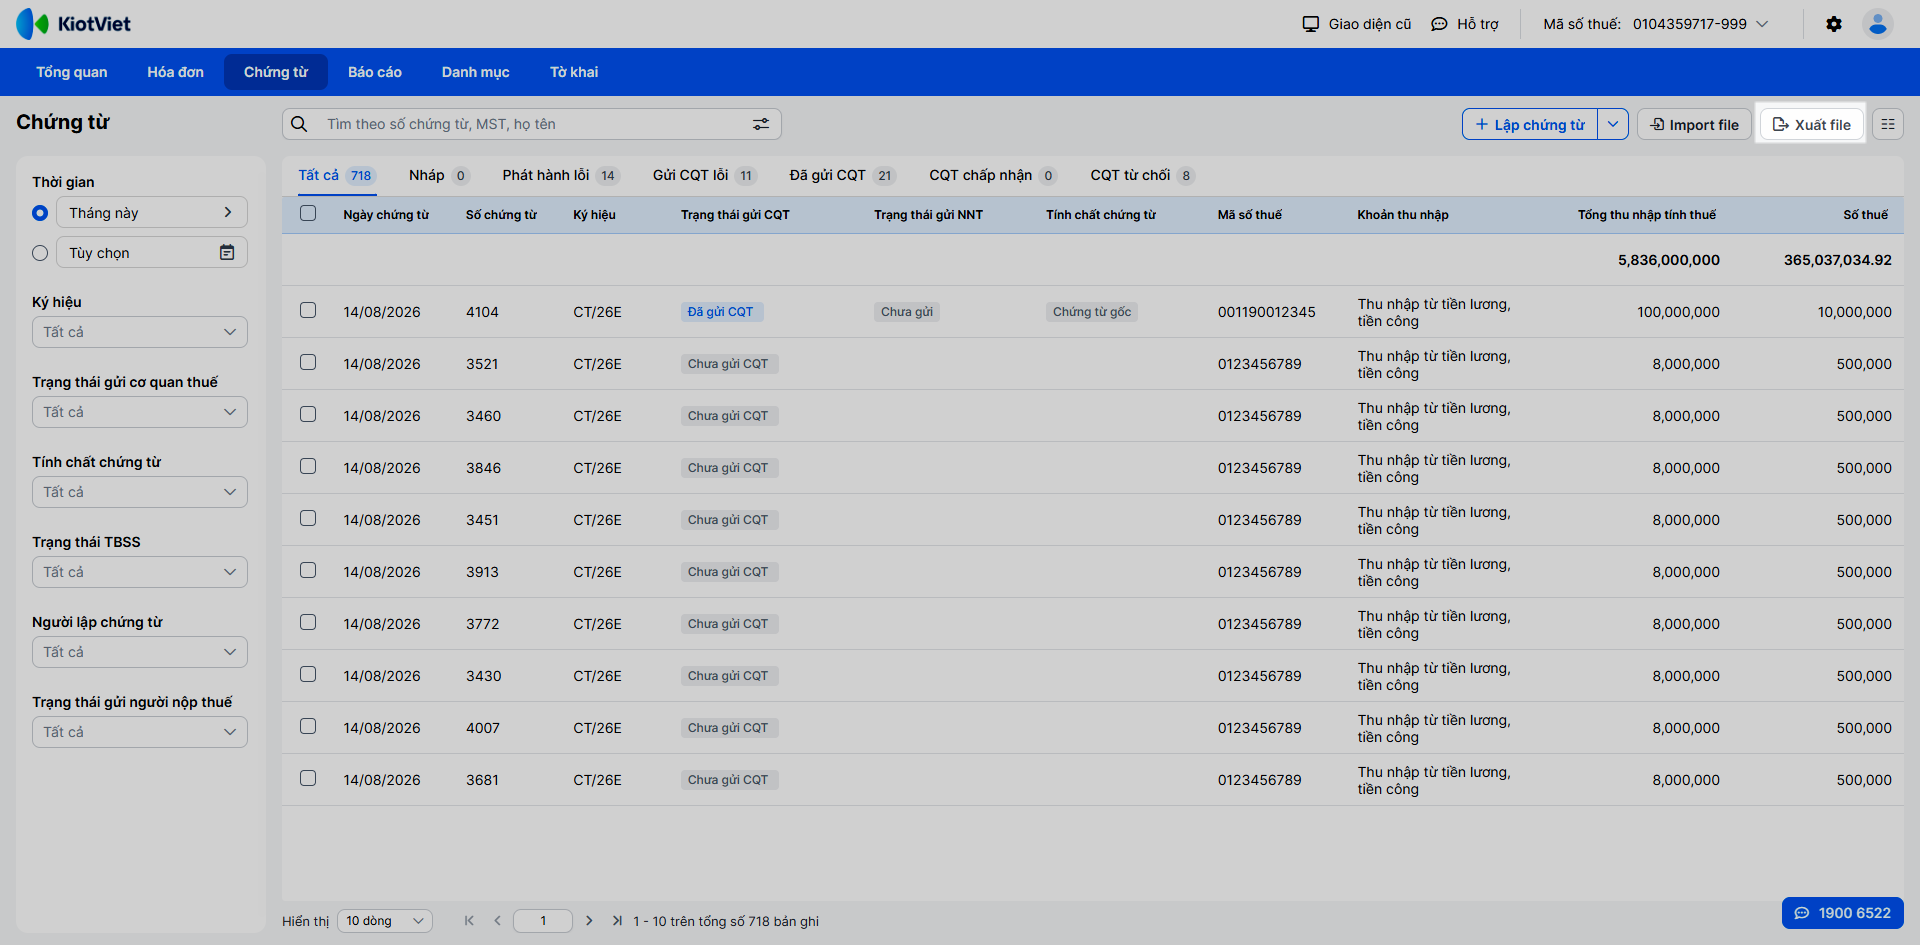Open the user profile avatar
This screenshot has height=945, width=1920.
(x=1878, y=24)
